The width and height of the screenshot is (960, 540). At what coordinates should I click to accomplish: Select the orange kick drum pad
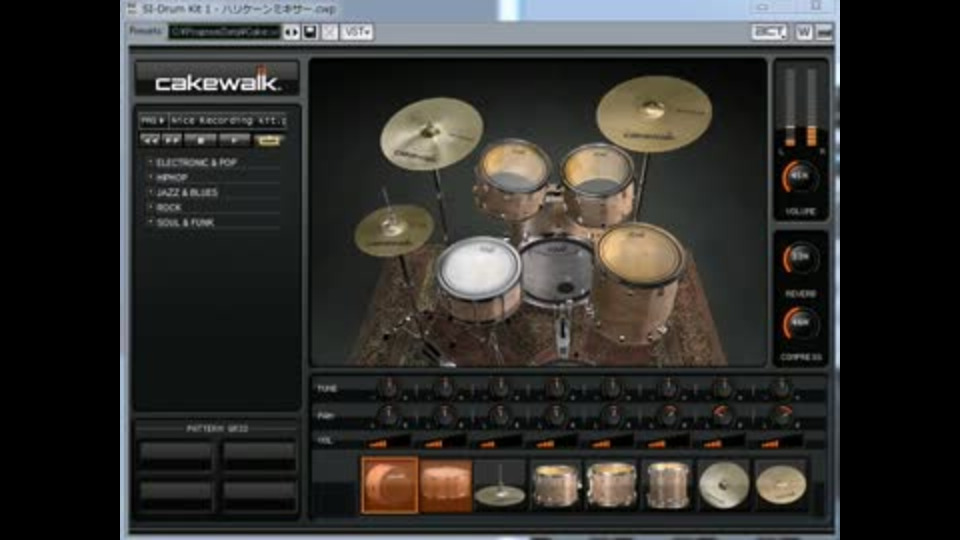click(x=390, y=484)
